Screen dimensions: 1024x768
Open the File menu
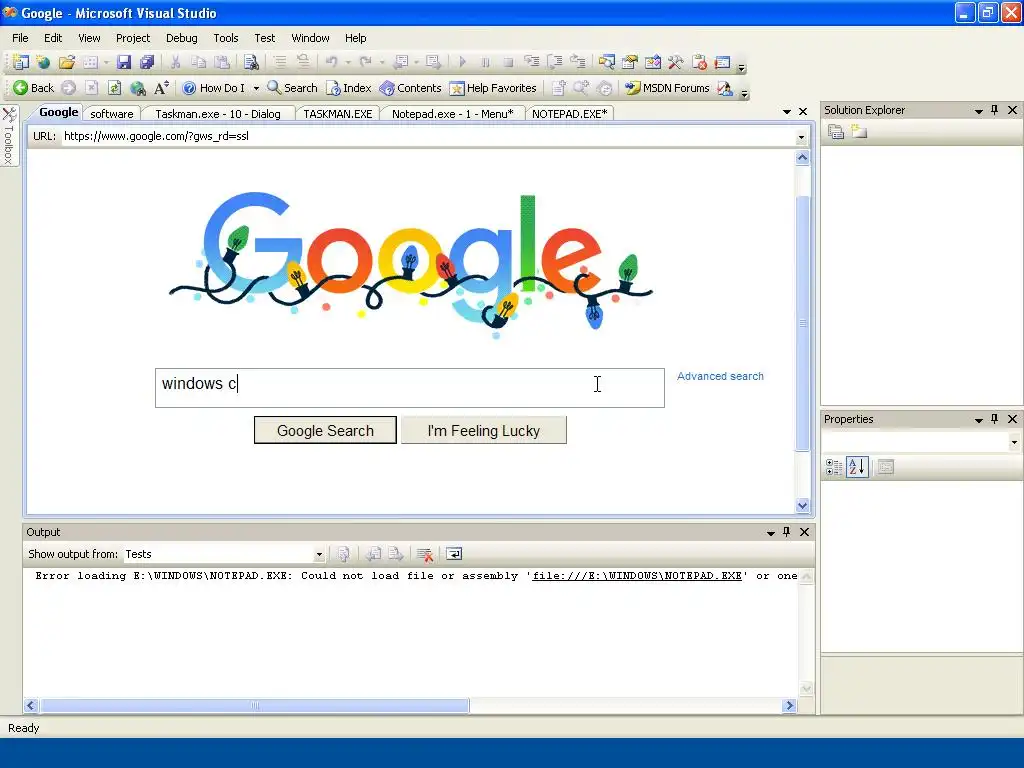point(20,38)
